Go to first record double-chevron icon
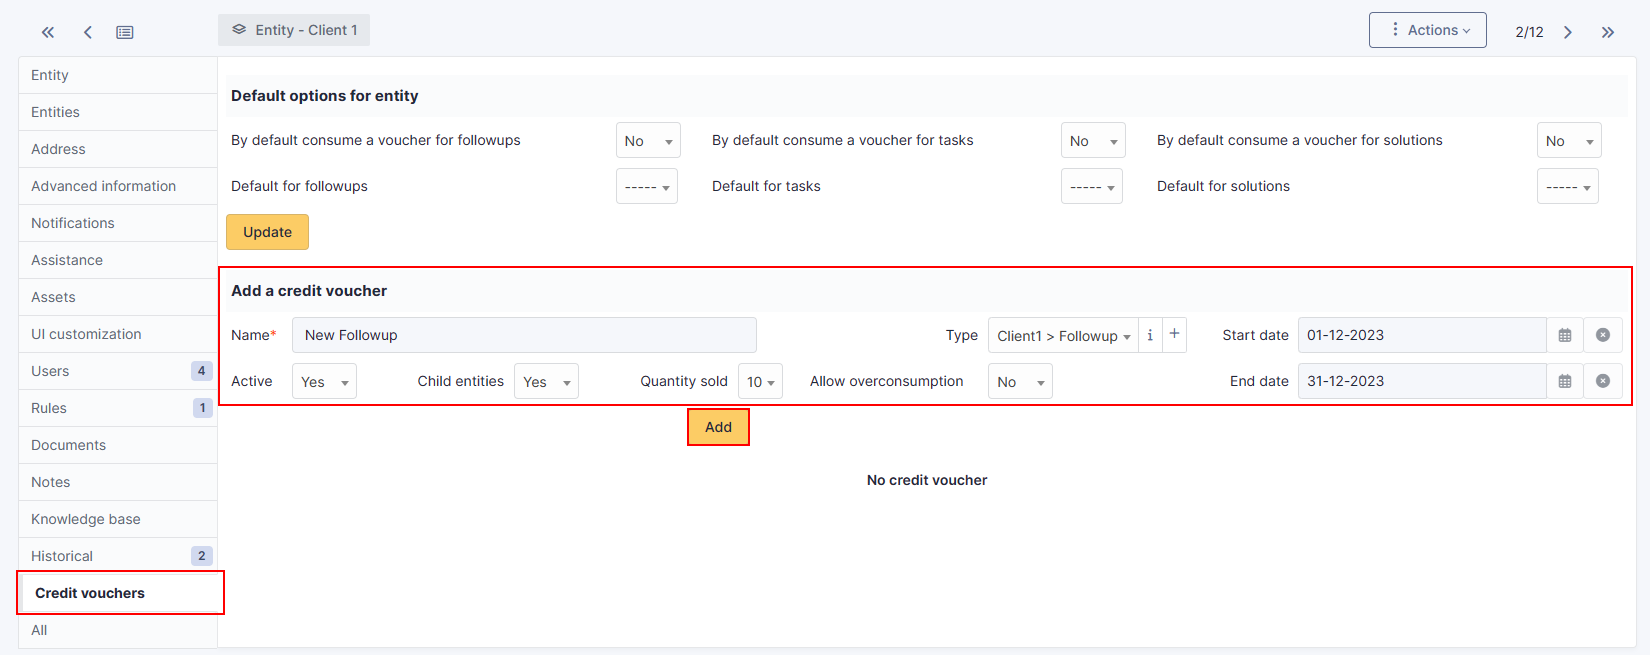 (47, 32)
